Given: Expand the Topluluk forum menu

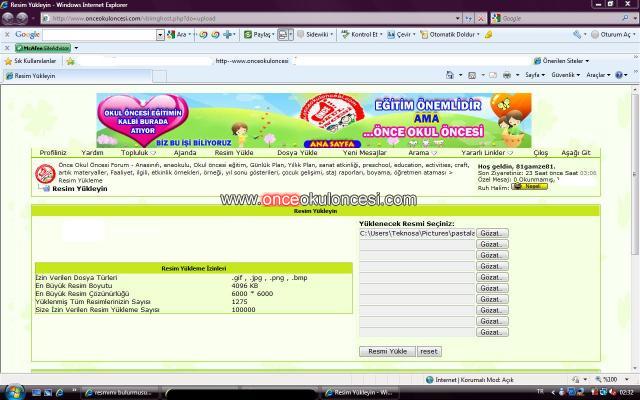Looking at the screenshot, I should pyautogui.click(x=138, y=152).
